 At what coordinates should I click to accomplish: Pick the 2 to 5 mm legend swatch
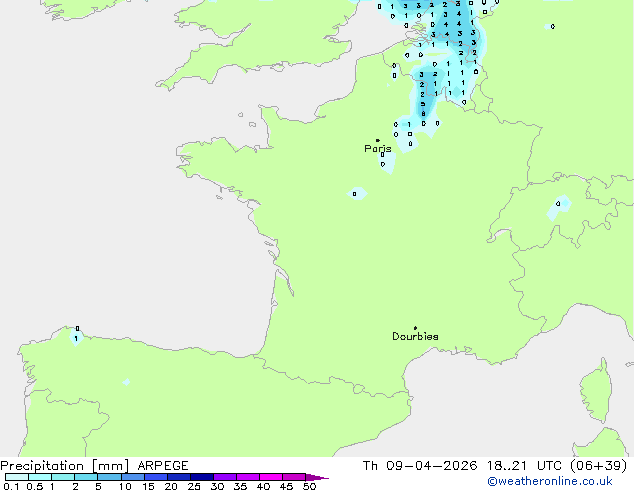[86, 477]
